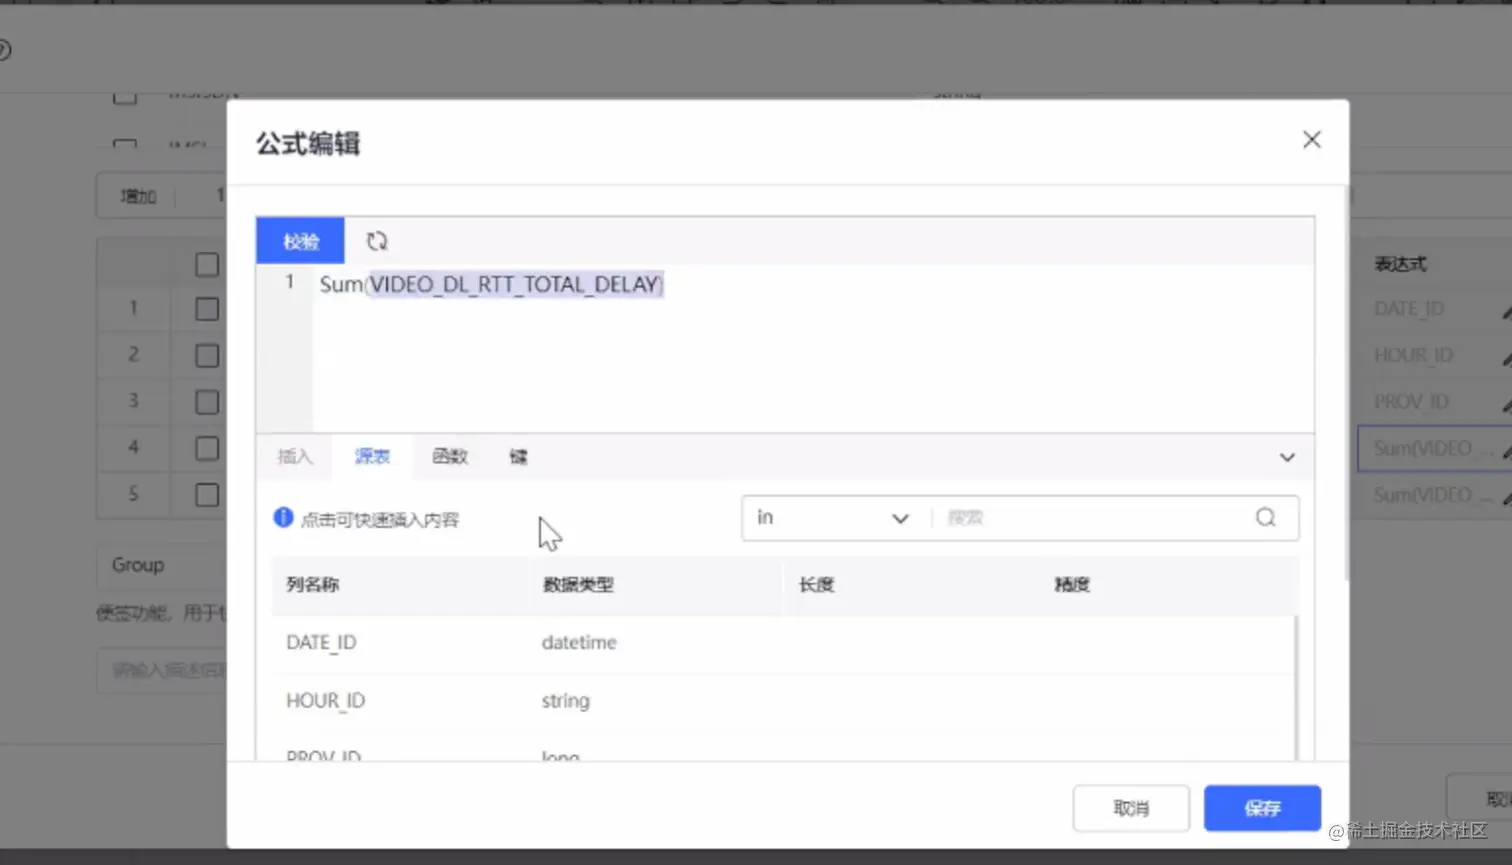Check the row 1 checkbox in background table
Image resolution: width=1512 pixels, height=865 pixels.
(x=207, y=309)
